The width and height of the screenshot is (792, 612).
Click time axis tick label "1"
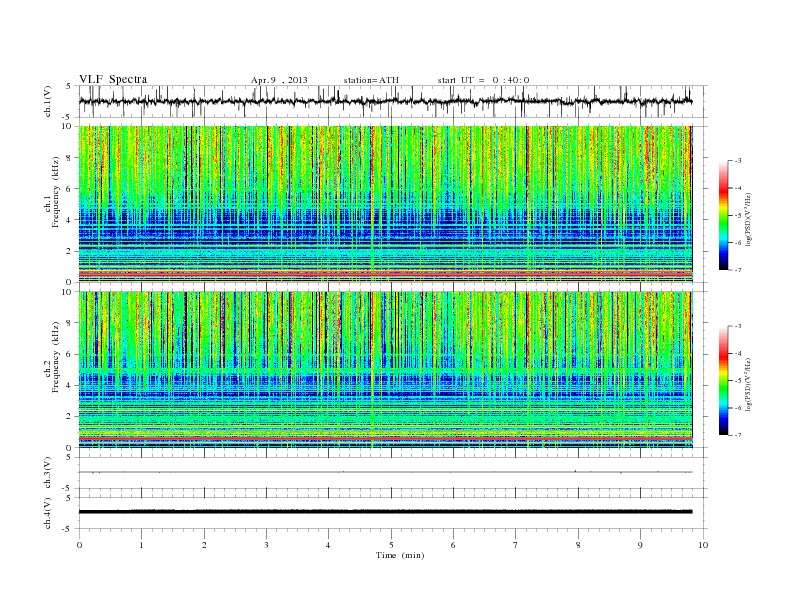coord(141,545)
